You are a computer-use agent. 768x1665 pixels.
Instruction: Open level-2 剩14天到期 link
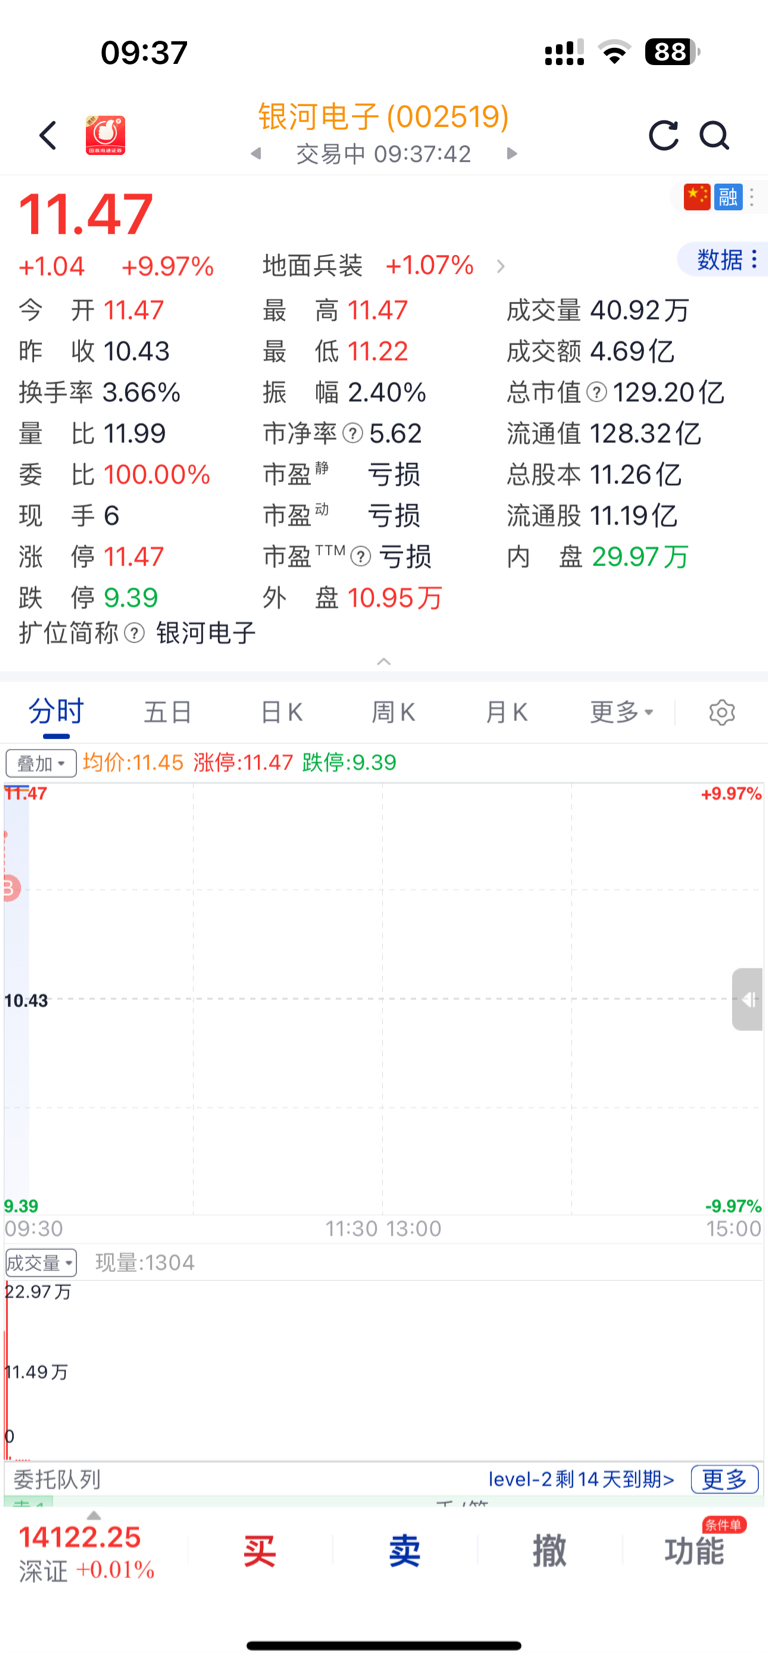581,1479
